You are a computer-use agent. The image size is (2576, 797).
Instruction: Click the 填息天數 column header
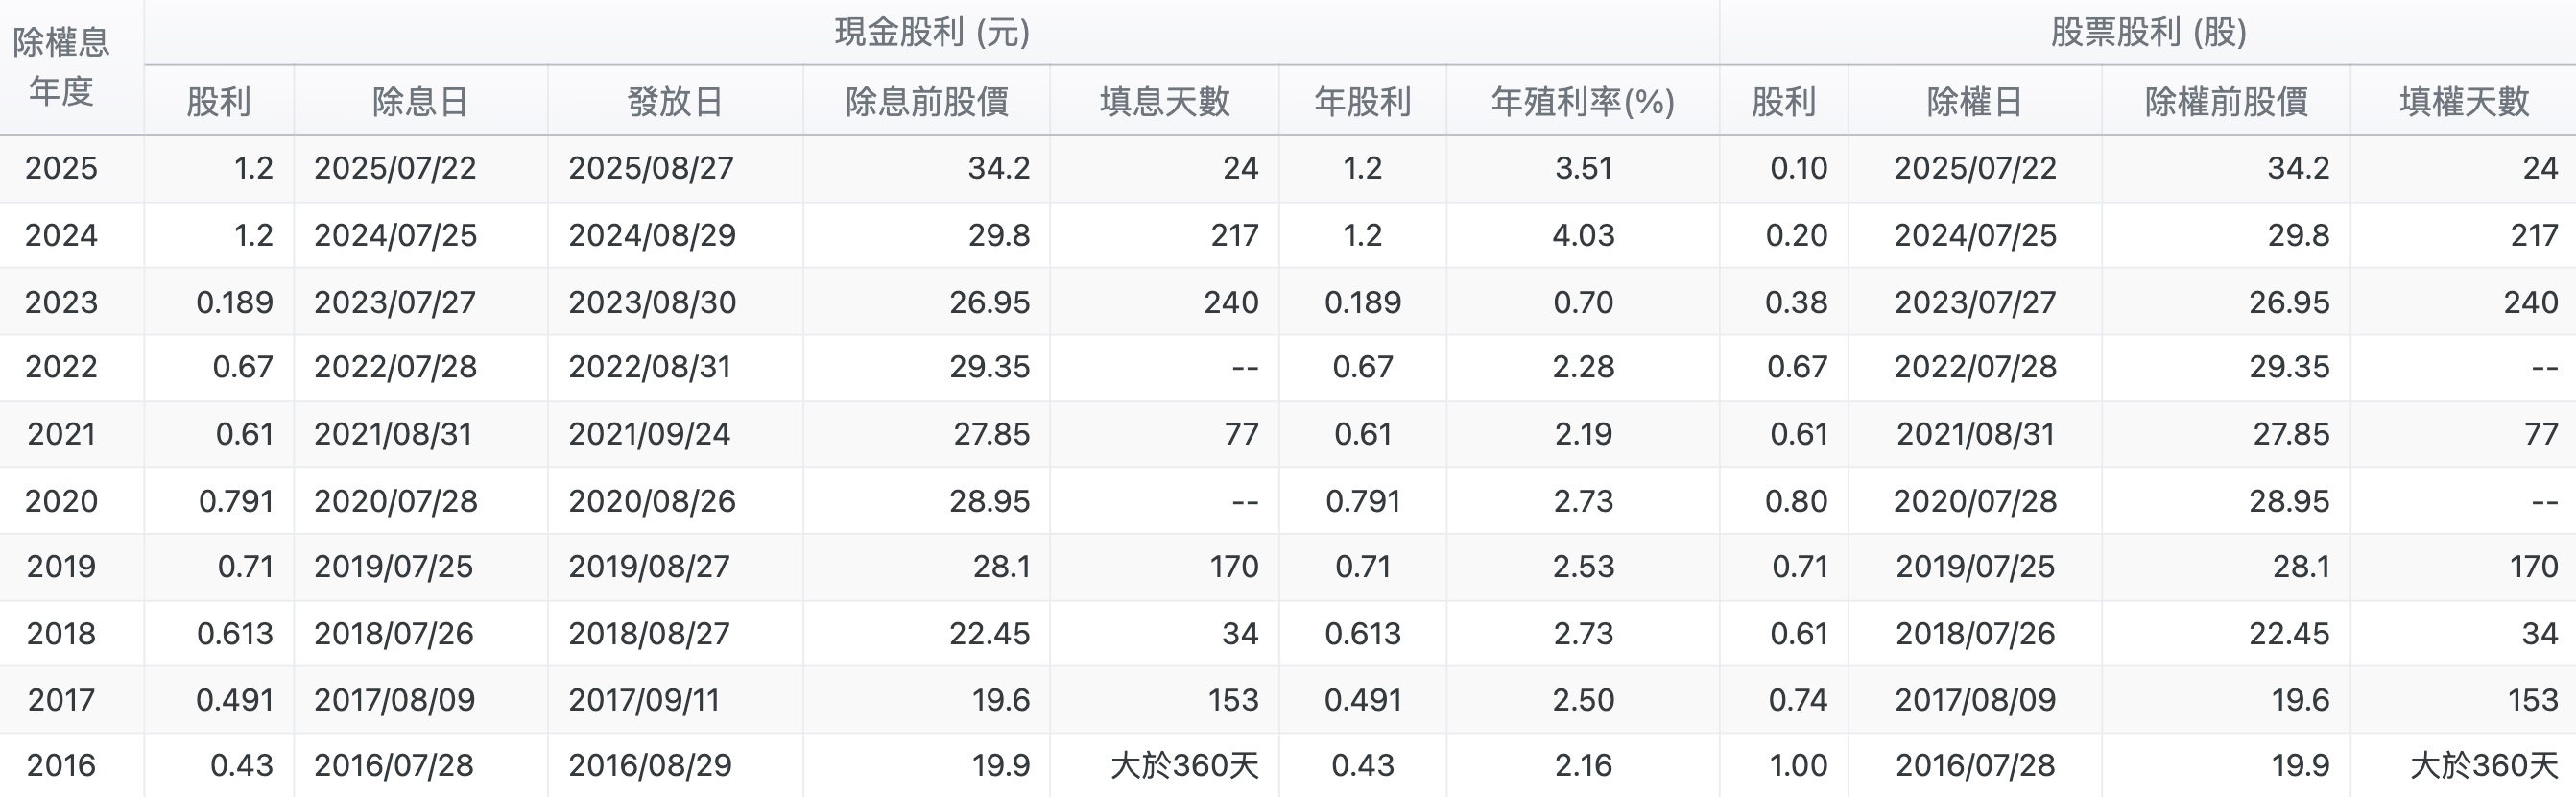[1164, 101]
